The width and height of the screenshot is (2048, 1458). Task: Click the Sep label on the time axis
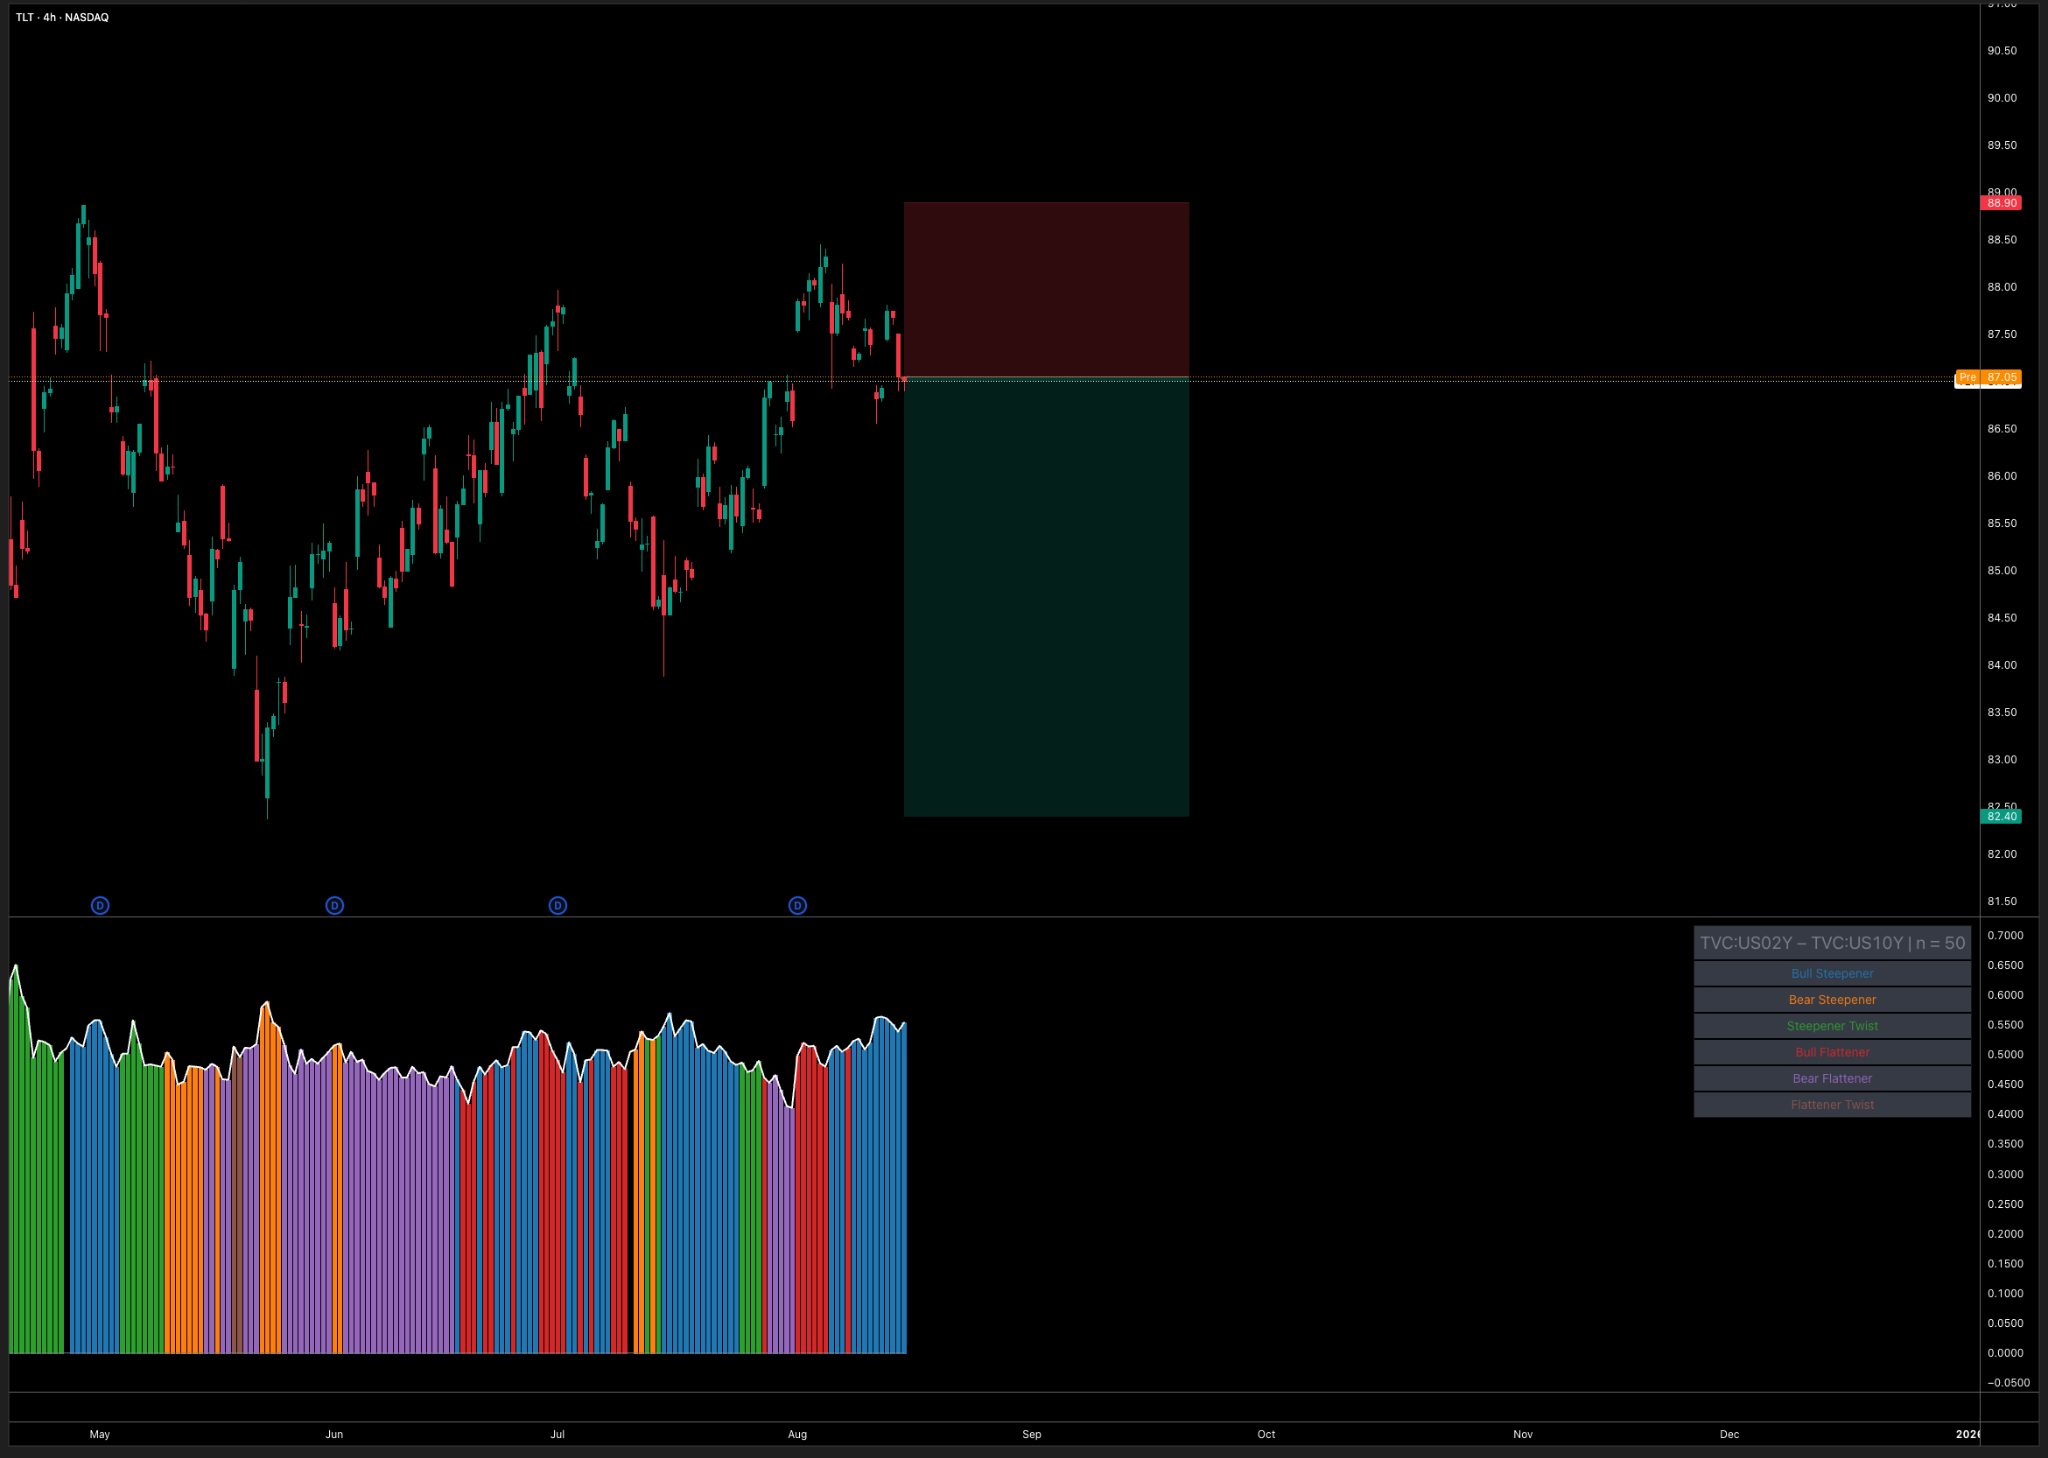point(1032,1434)
